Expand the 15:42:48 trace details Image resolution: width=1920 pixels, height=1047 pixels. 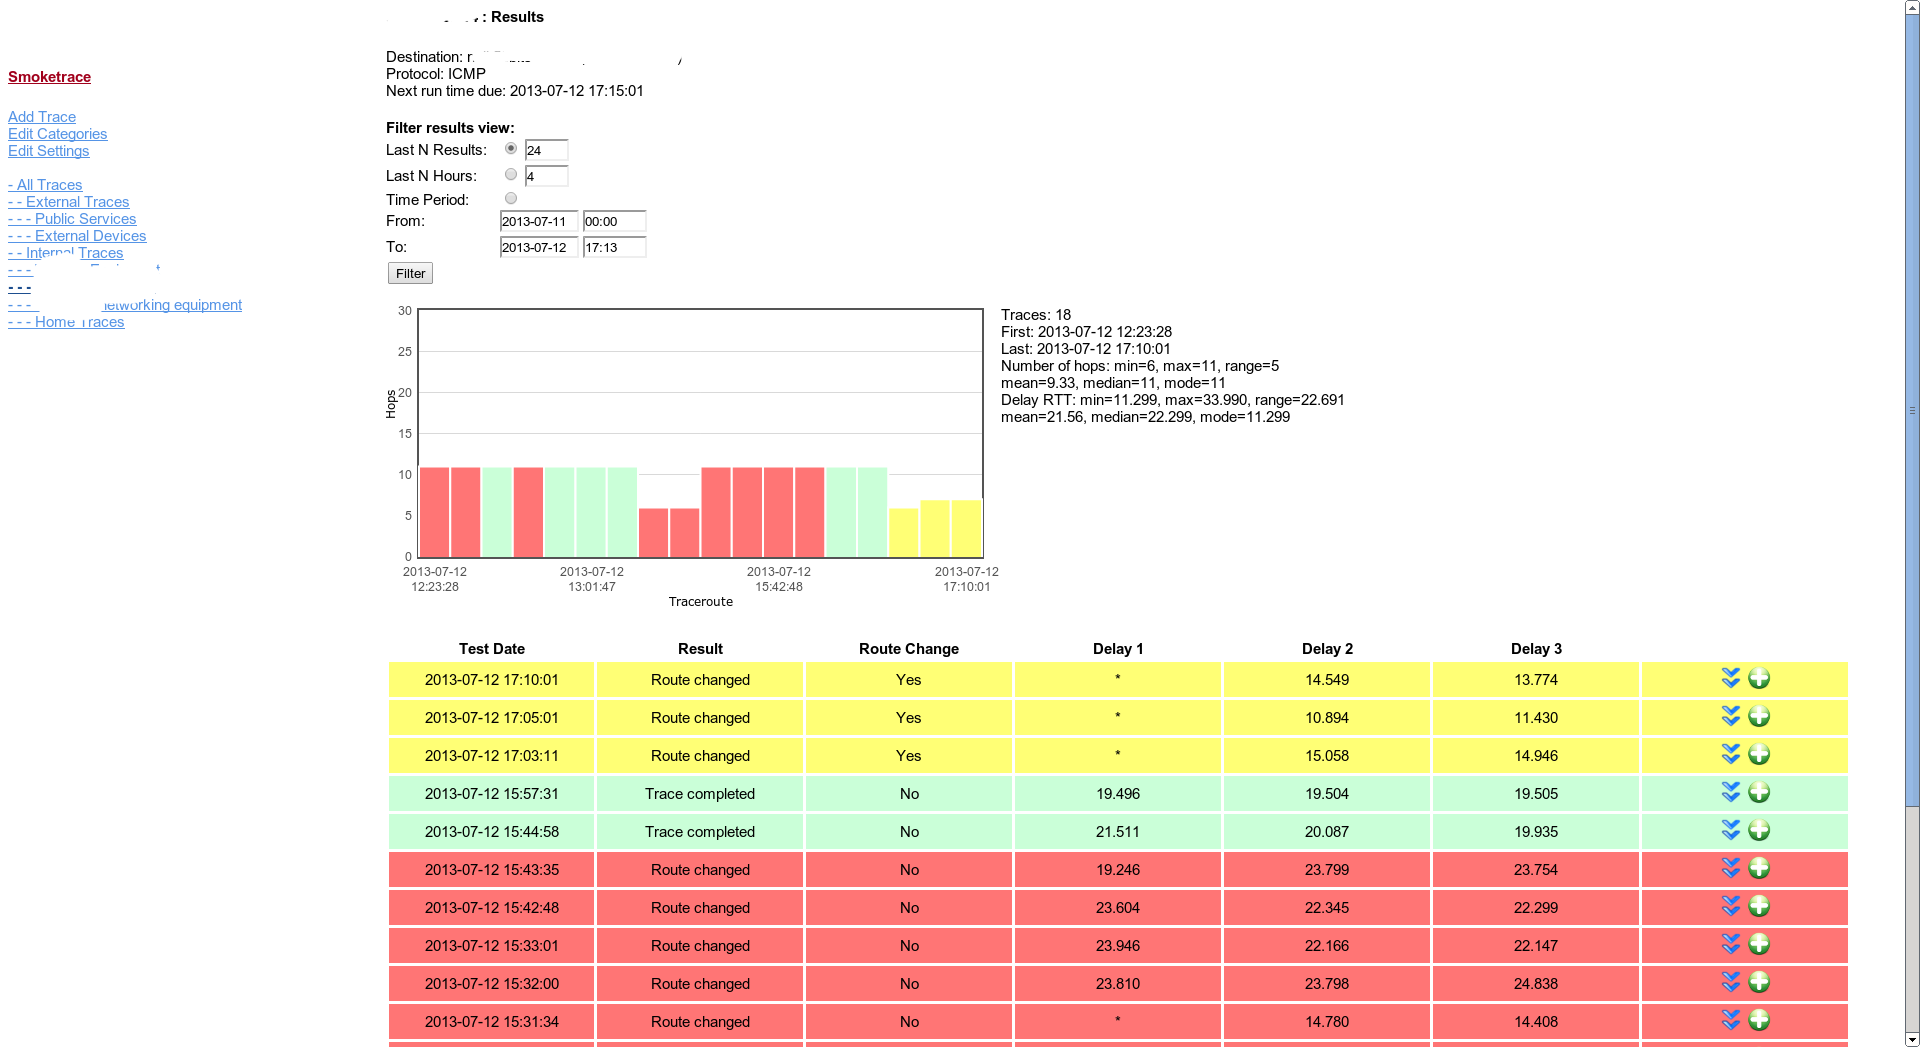pyautogui.click(x=1731, y=906)
